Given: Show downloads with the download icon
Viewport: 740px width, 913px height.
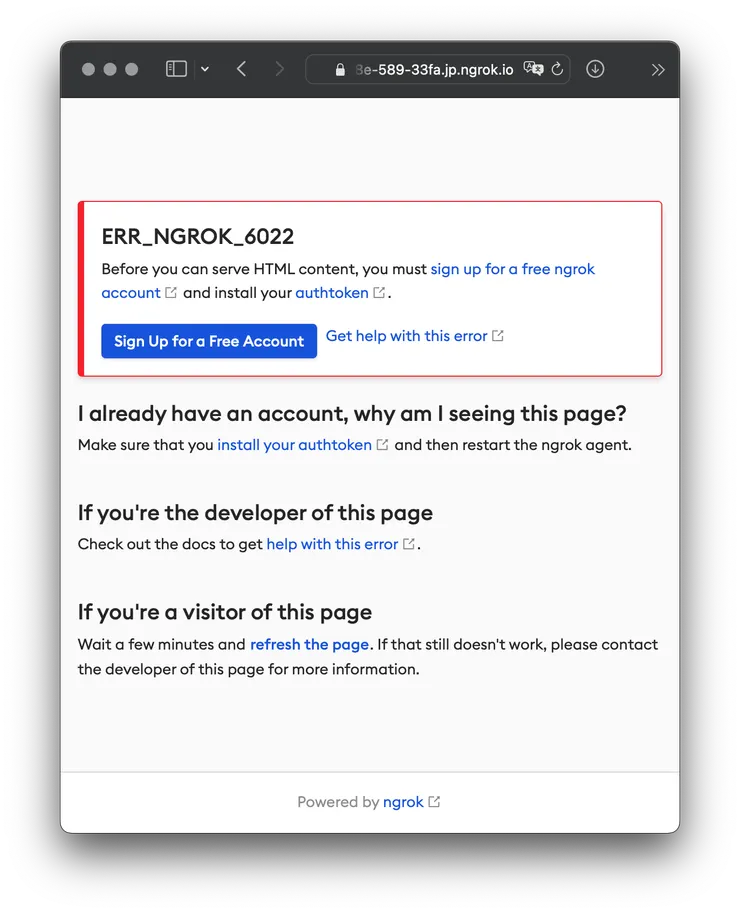Looking at the screenshot, I should point(595,69).
